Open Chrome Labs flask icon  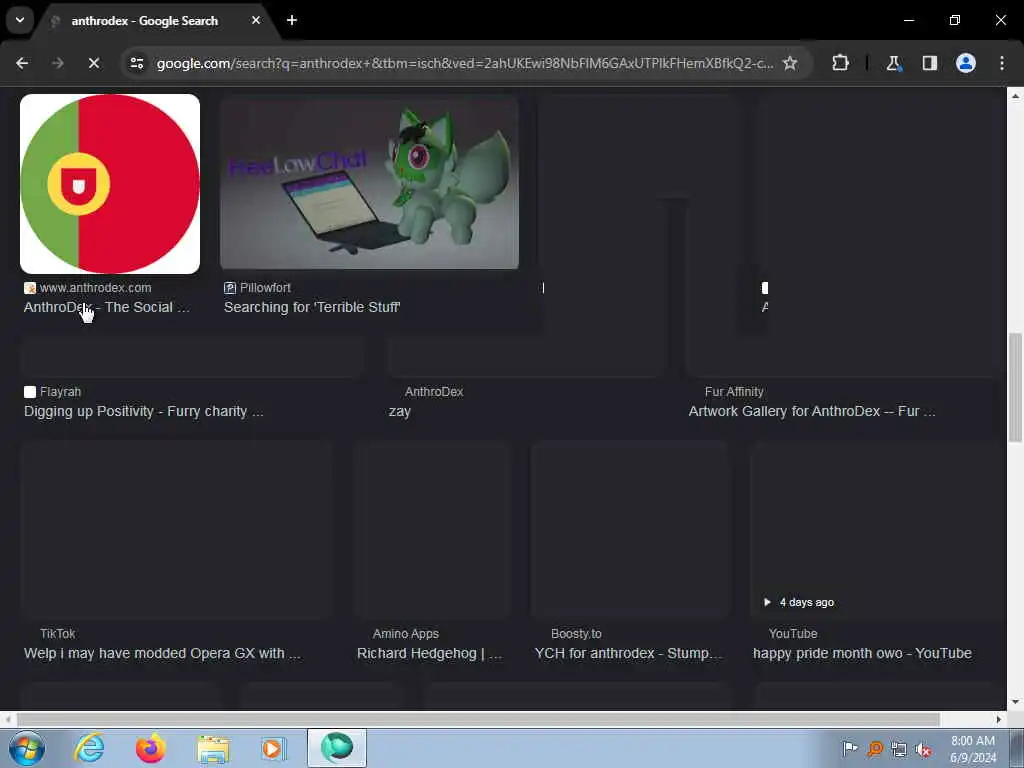pos(893,63)
